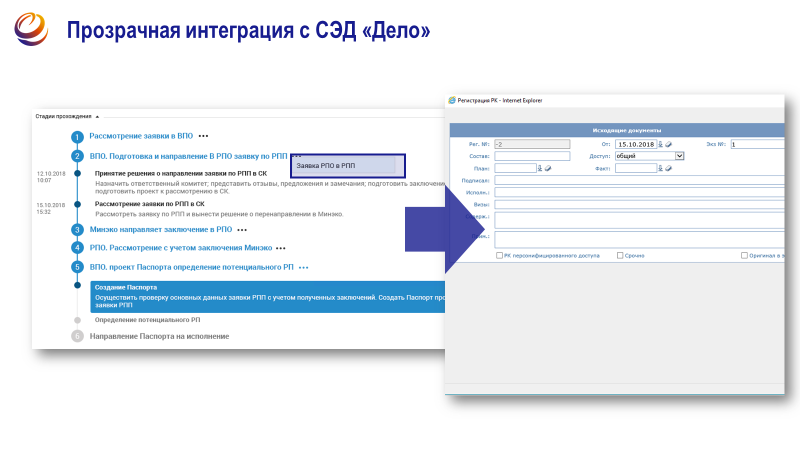Click stage number 3 circle

78,230
